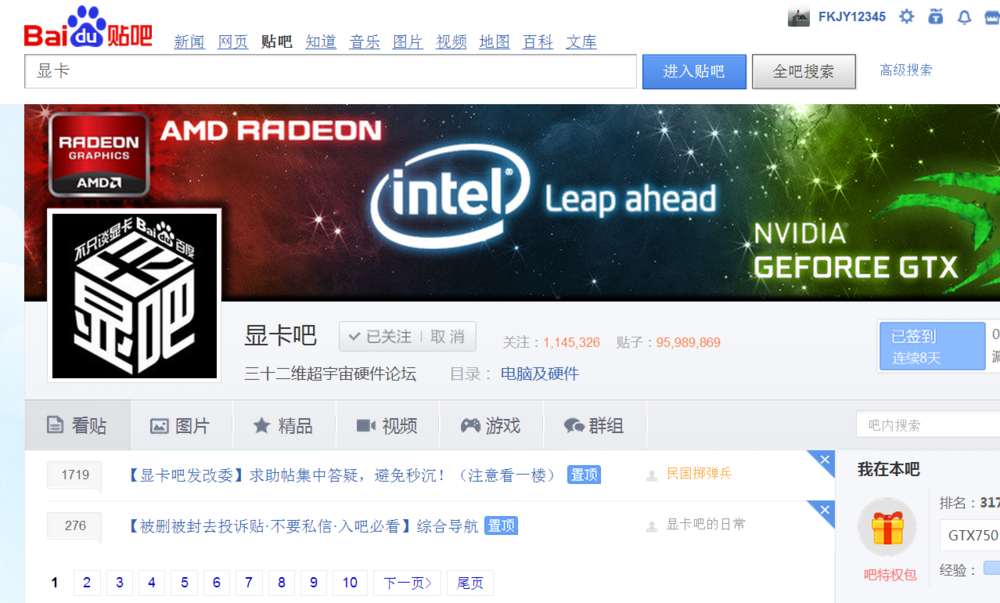The height and width of the screenshot is (603, 1000).
Task: Click the FKJY12345 user avatar
Action: click(x=798, y=17)
